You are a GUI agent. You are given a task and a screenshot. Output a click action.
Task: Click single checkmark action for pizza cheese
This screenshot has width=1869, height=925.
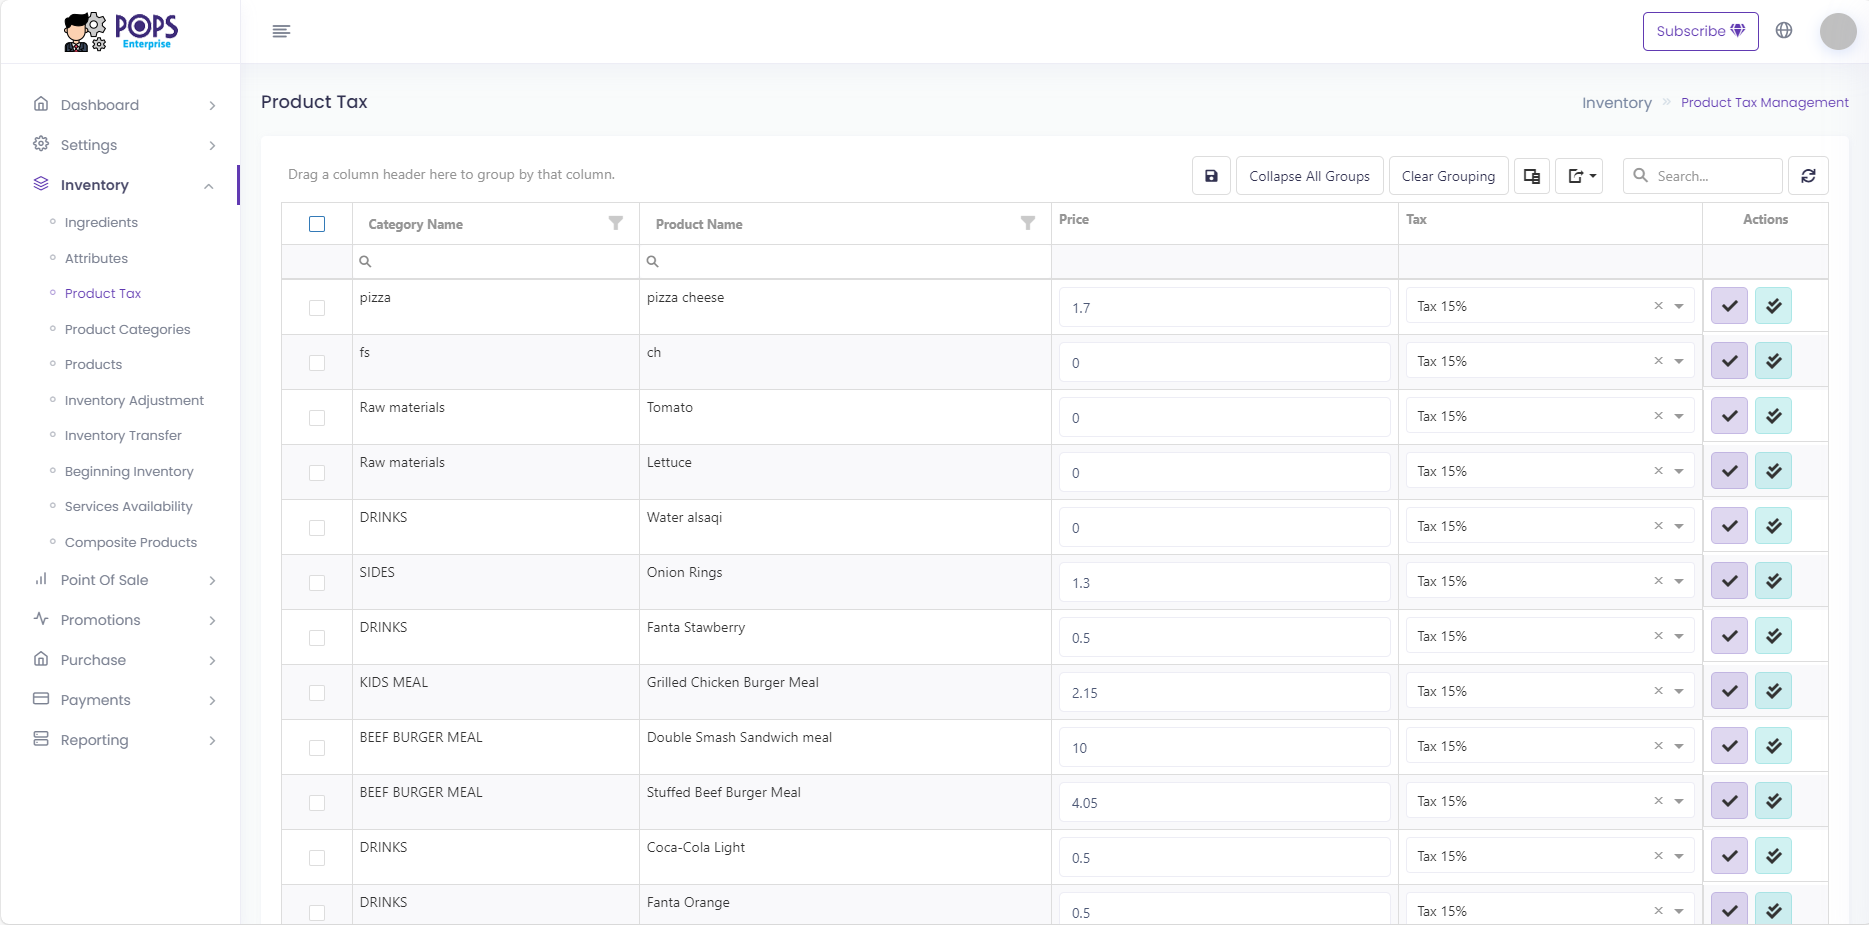pos(1729,306)
